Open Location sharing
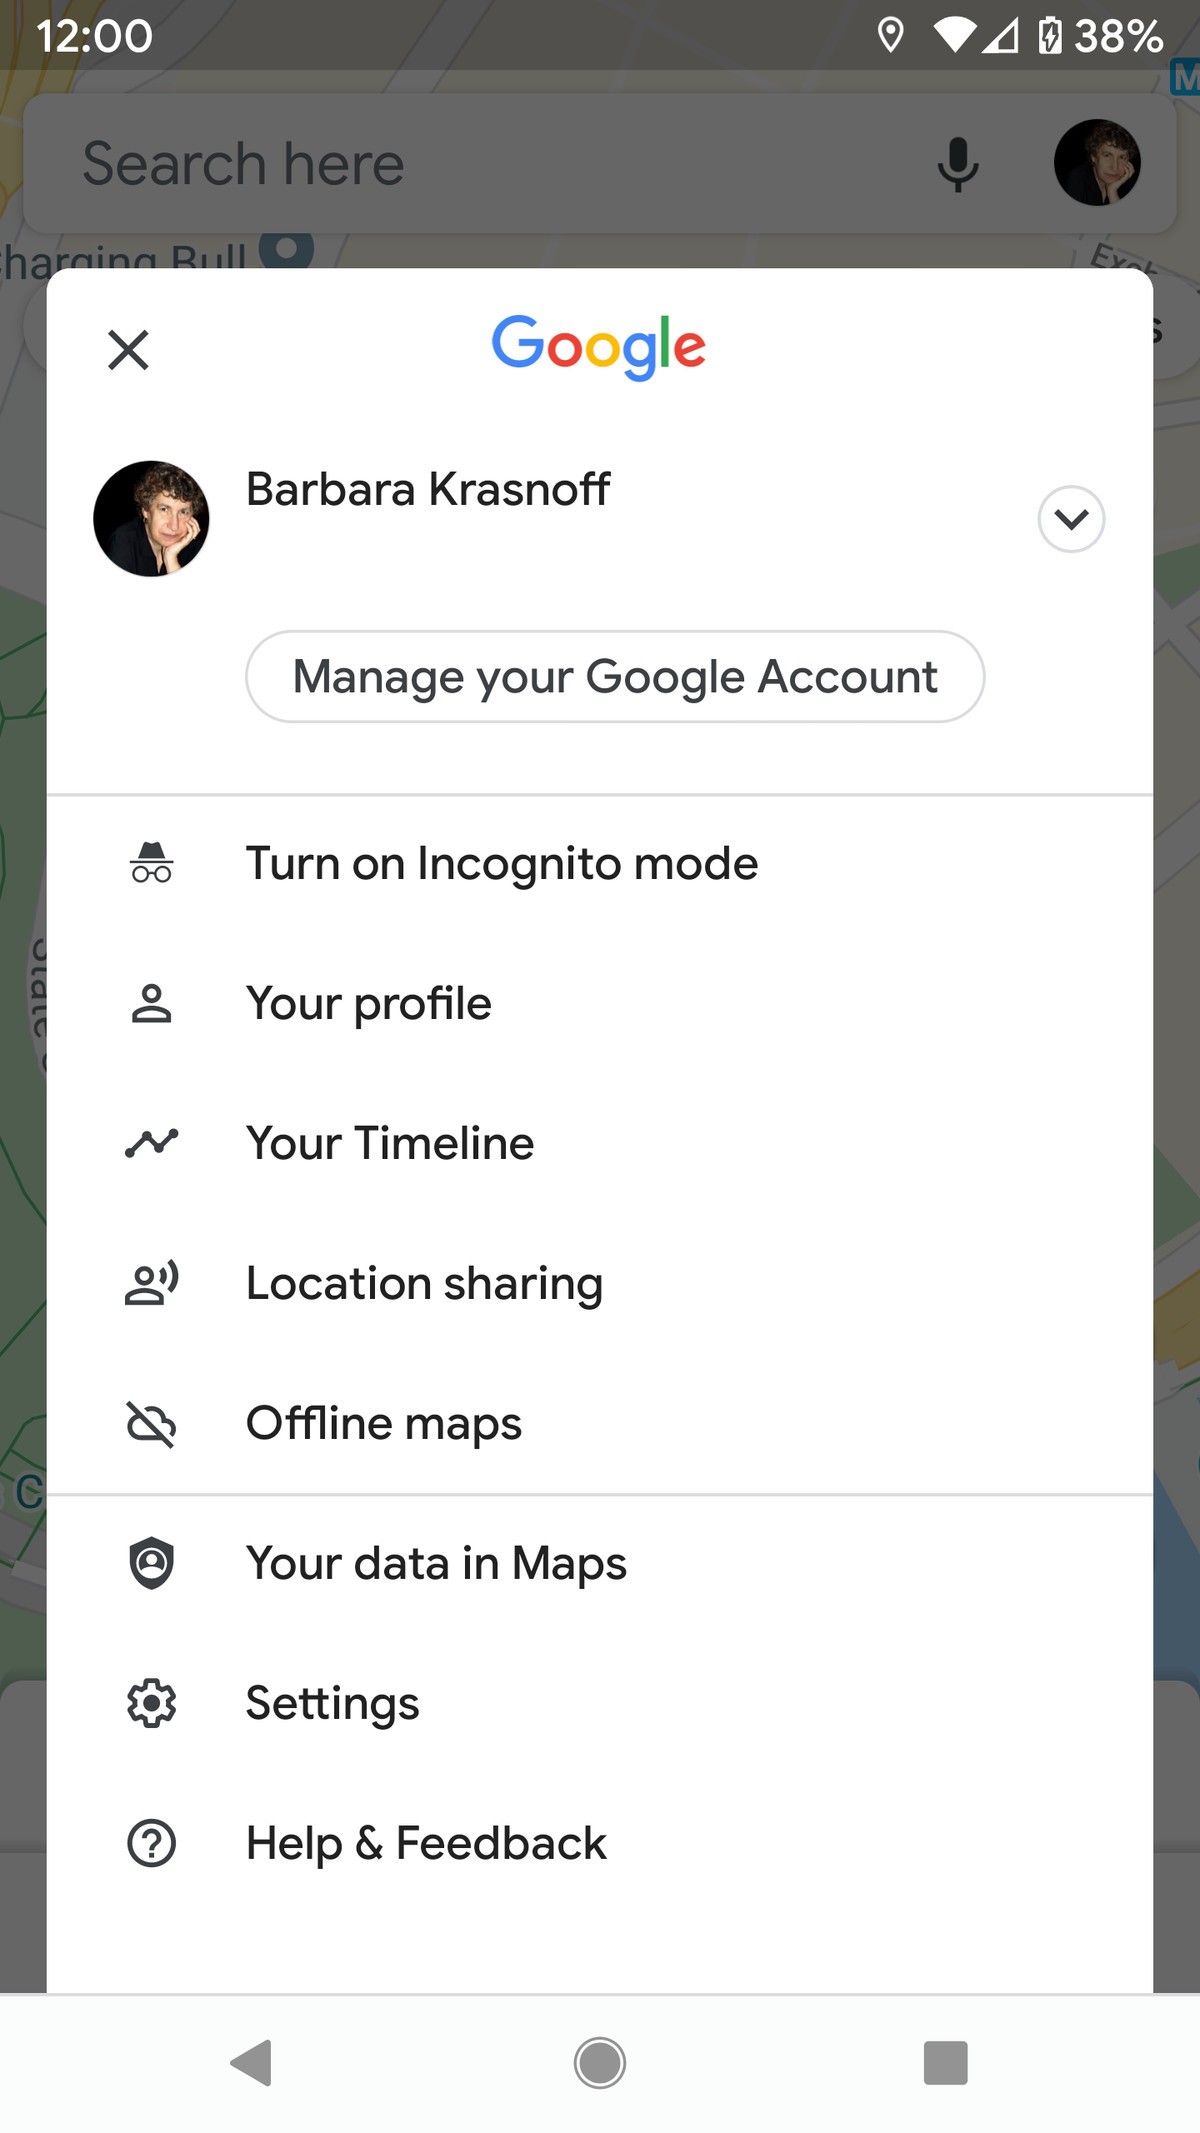Viewport: 1200px width, 2133px height. tap(600, 1283)
